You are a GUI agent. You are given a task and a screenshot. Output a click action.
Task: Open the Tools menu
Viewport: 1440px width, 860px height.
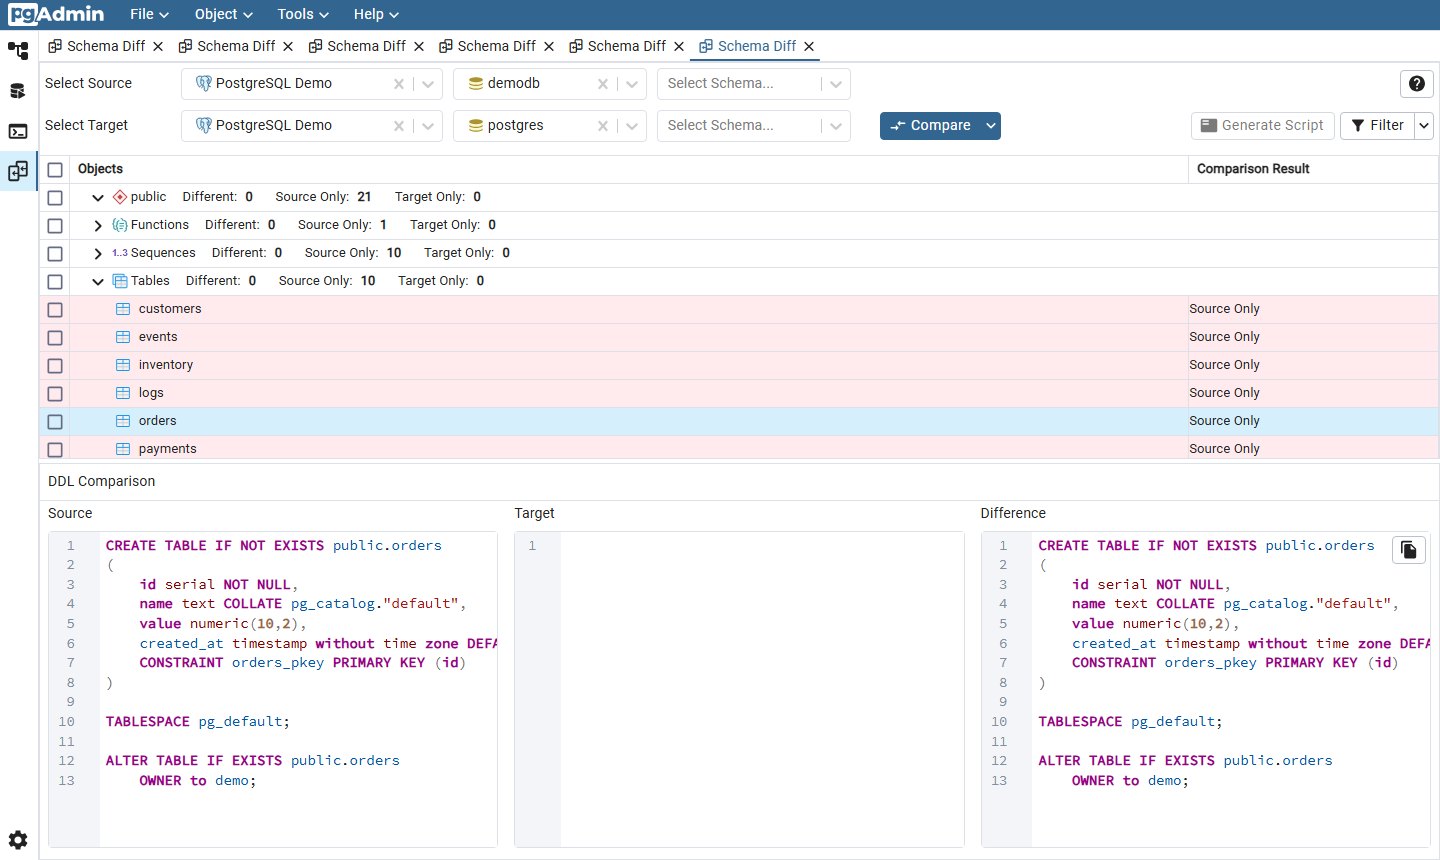point(303,14)
